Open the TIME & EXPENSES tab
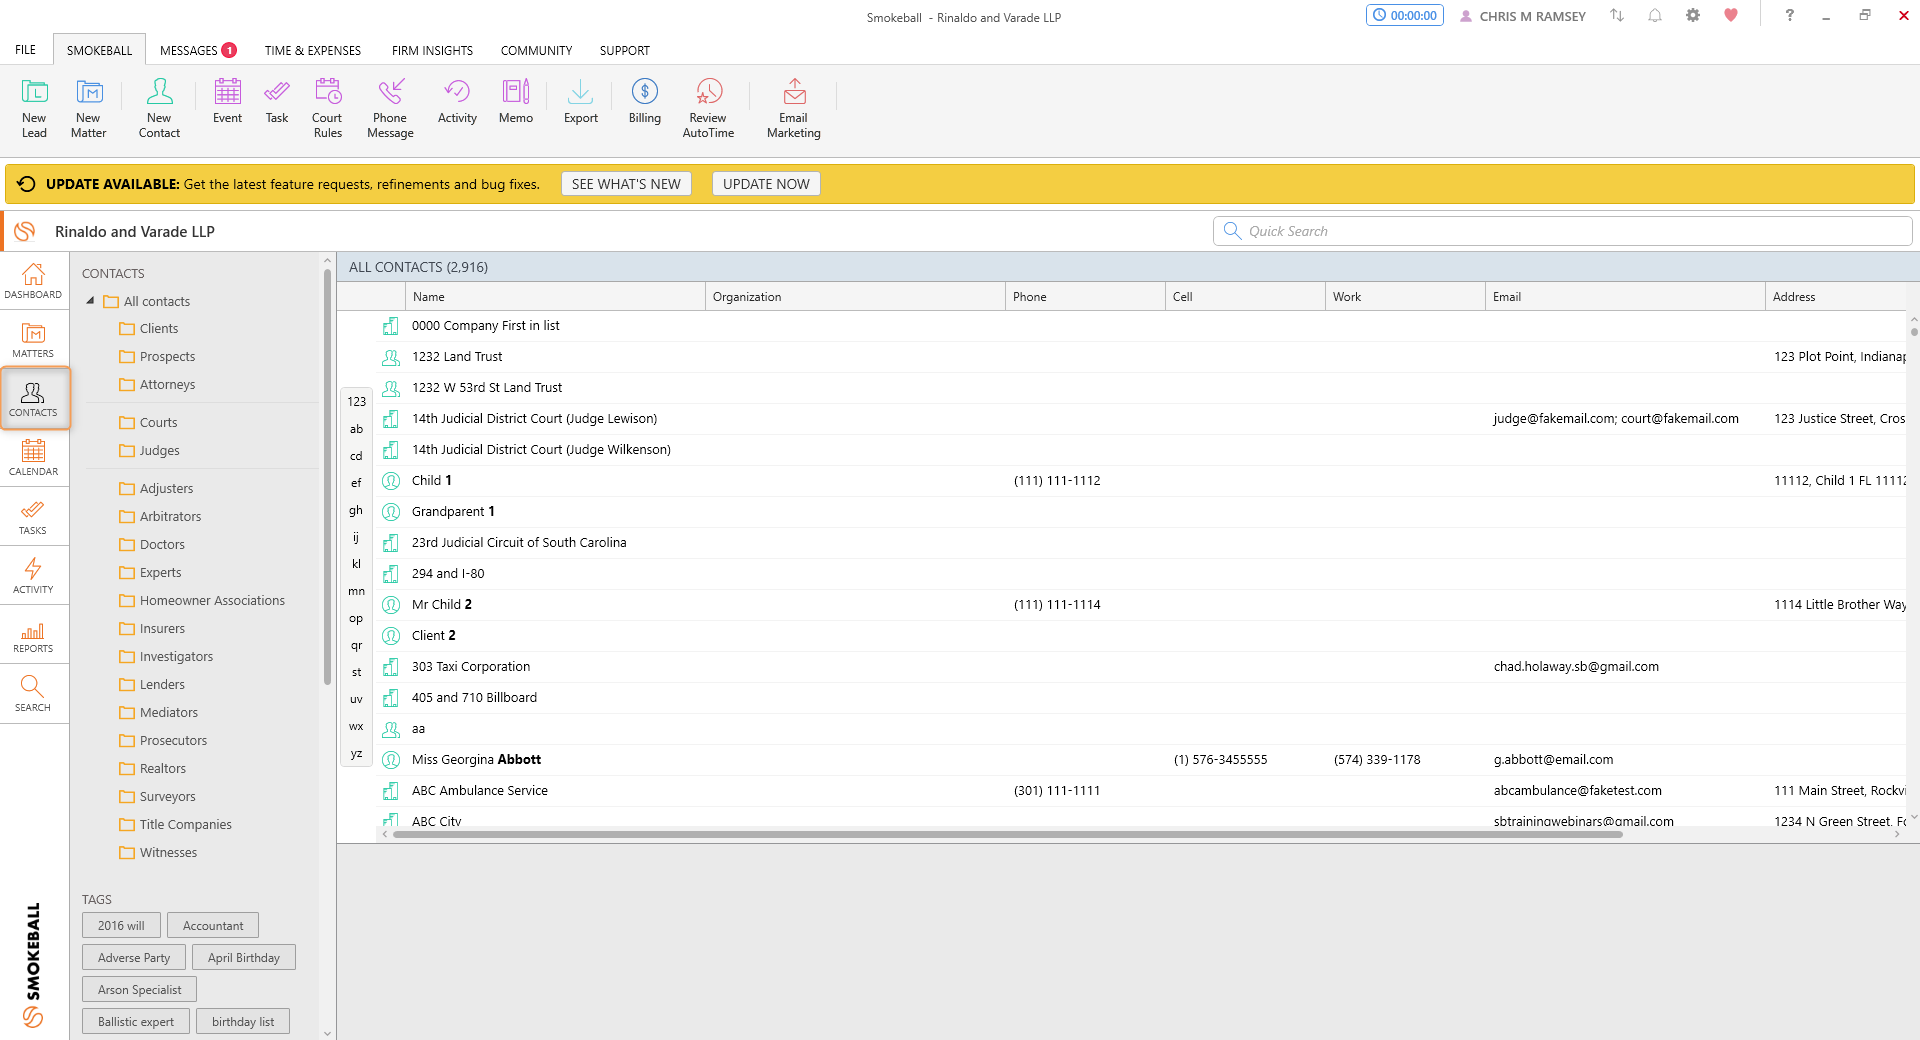Viewport: 1920px width, 1040px height. click(x=313, y=50)
